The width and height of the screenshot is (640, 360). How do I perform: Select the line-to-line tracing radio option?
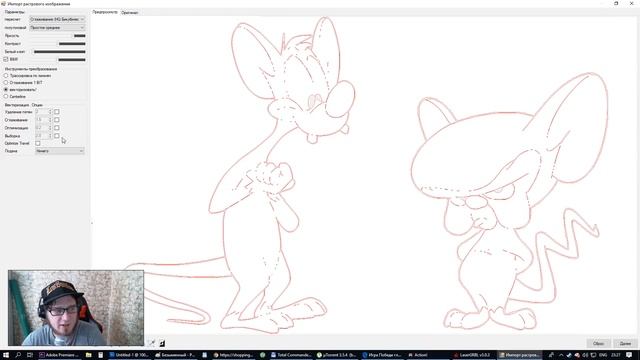coord(28,76)
